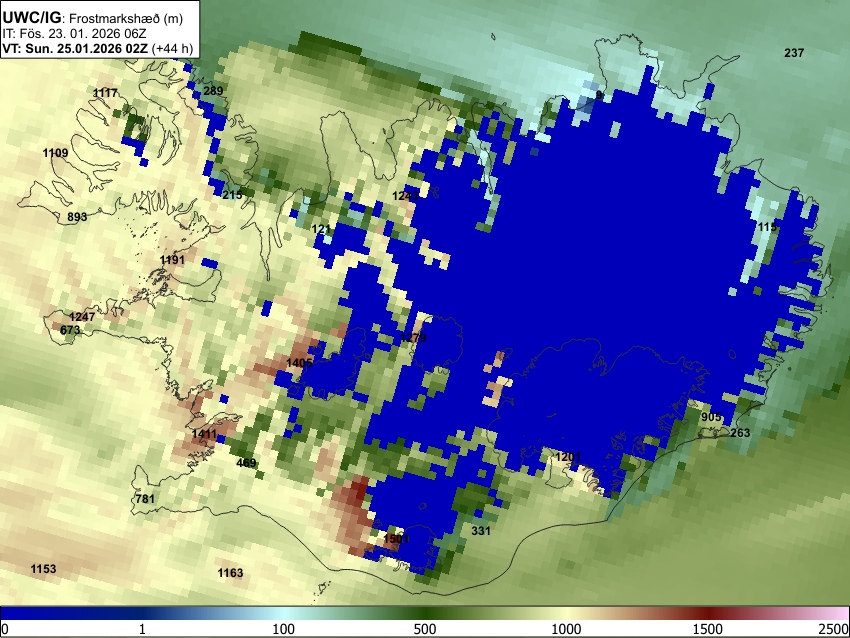Screen dimensions: 850x638
Task: Click the IT: Fös. 23. 01. 2026 06Z line
Action: point(74,33)
